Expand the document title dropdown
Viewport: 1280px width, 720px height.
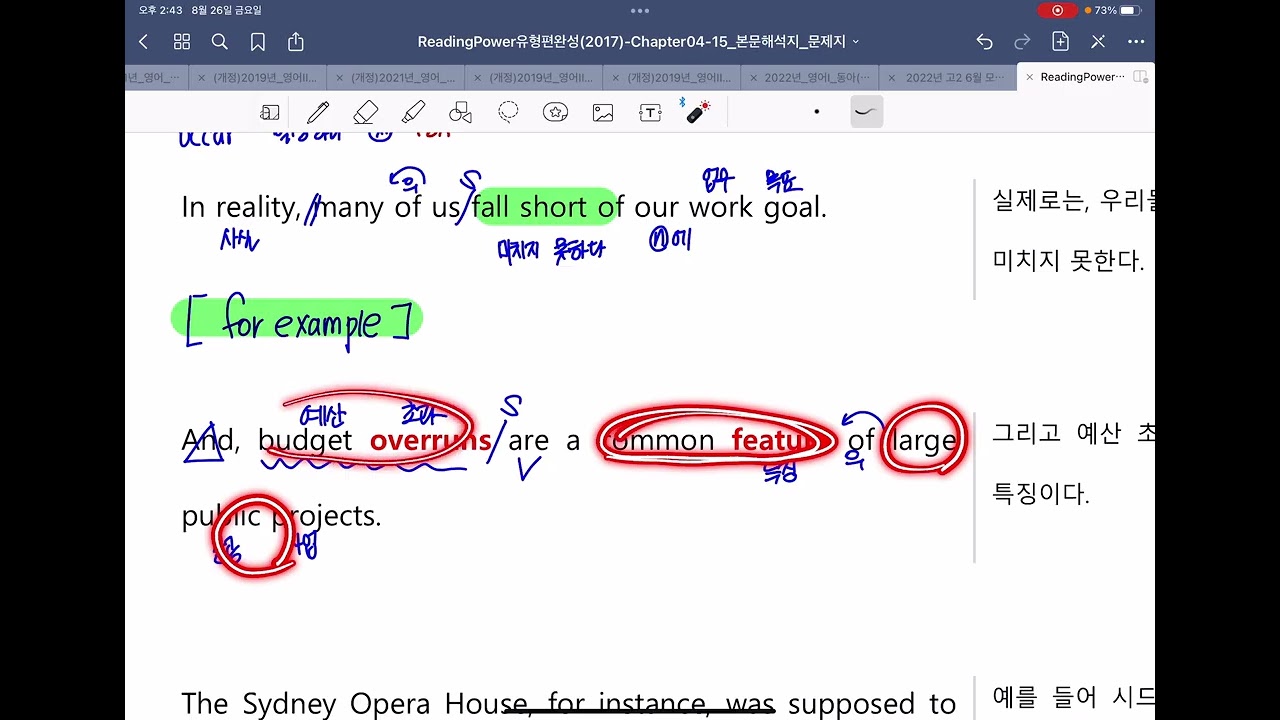coord(640,42)
